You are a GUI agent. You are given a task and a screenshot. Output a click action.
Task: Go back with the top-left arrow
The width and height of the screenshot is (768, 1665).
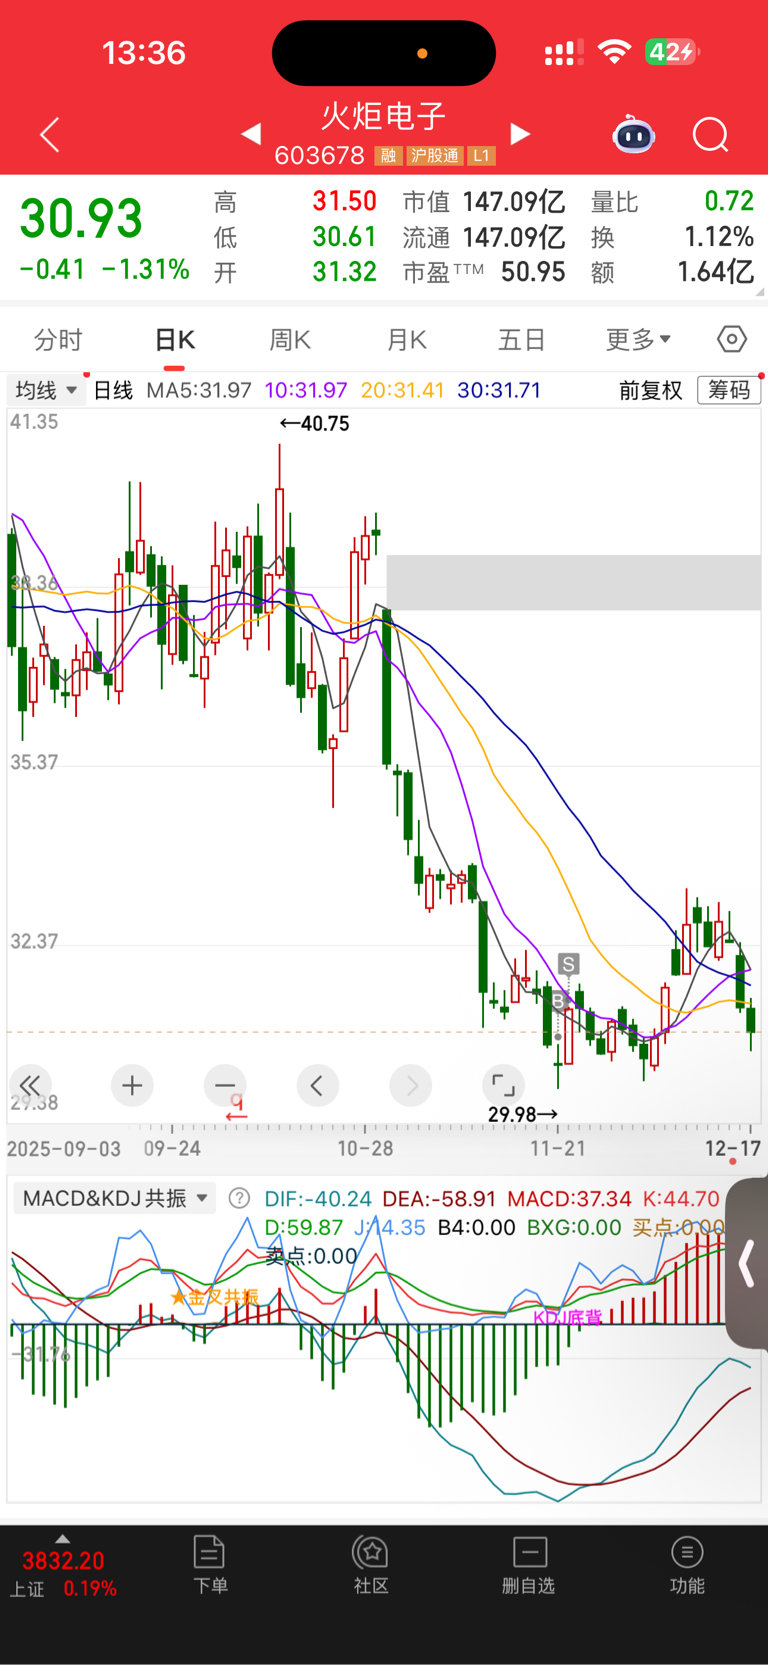pos(50,134)
